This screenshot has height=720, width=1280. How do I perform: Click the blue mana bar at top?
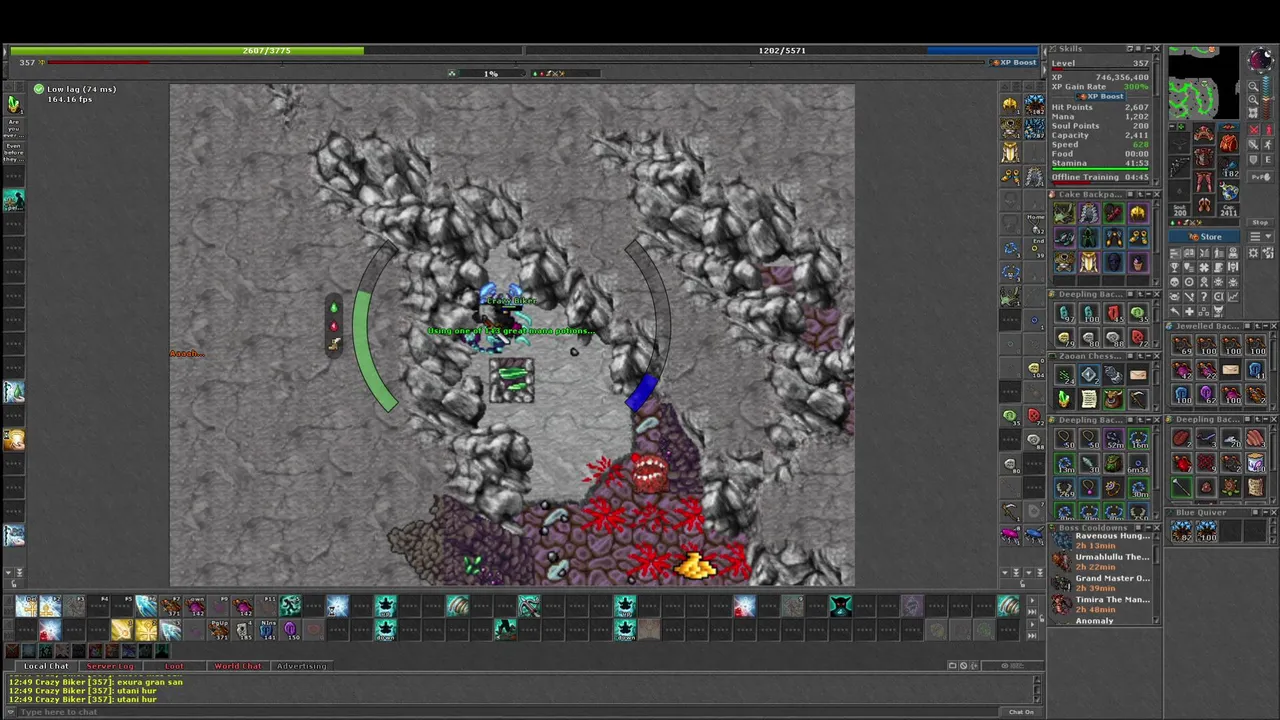pos(782,50)
